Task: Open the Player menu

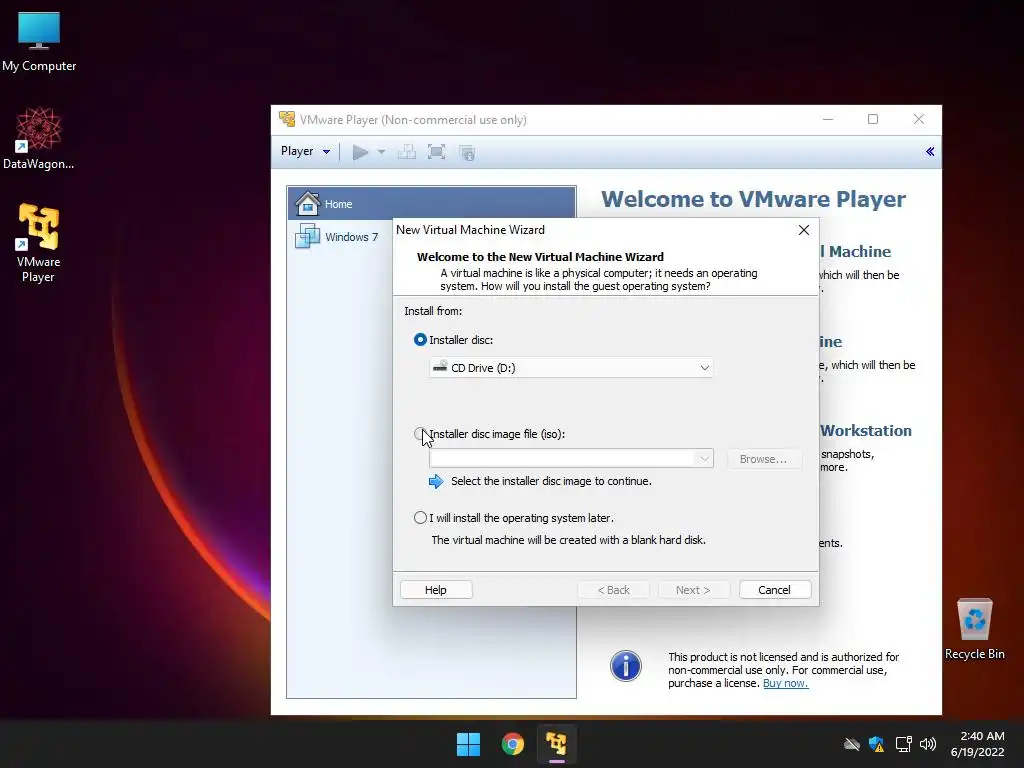Action: point(305,152)
